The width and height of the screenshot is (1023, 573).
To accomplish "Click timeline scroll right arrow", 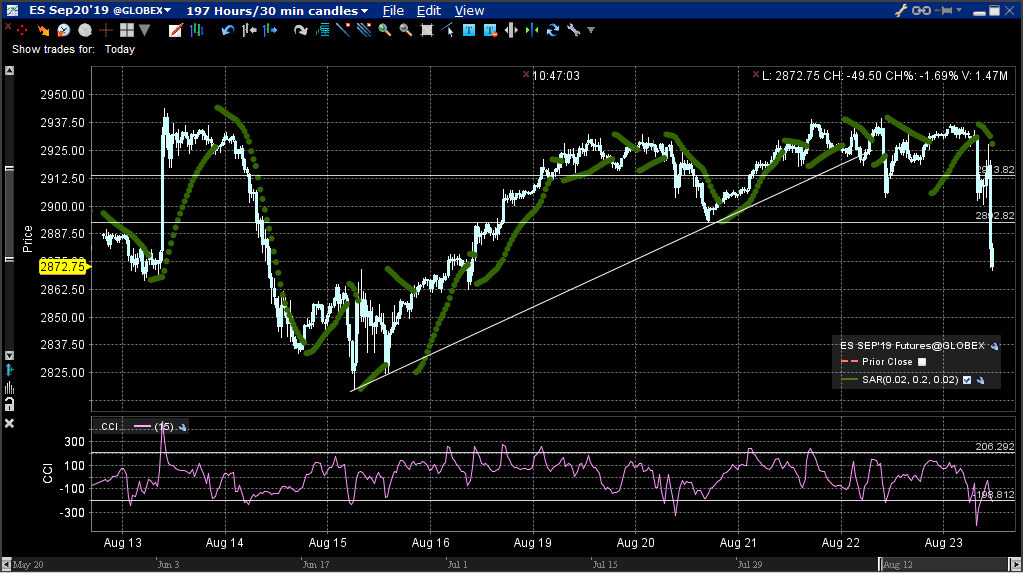I will point(1015,565).
